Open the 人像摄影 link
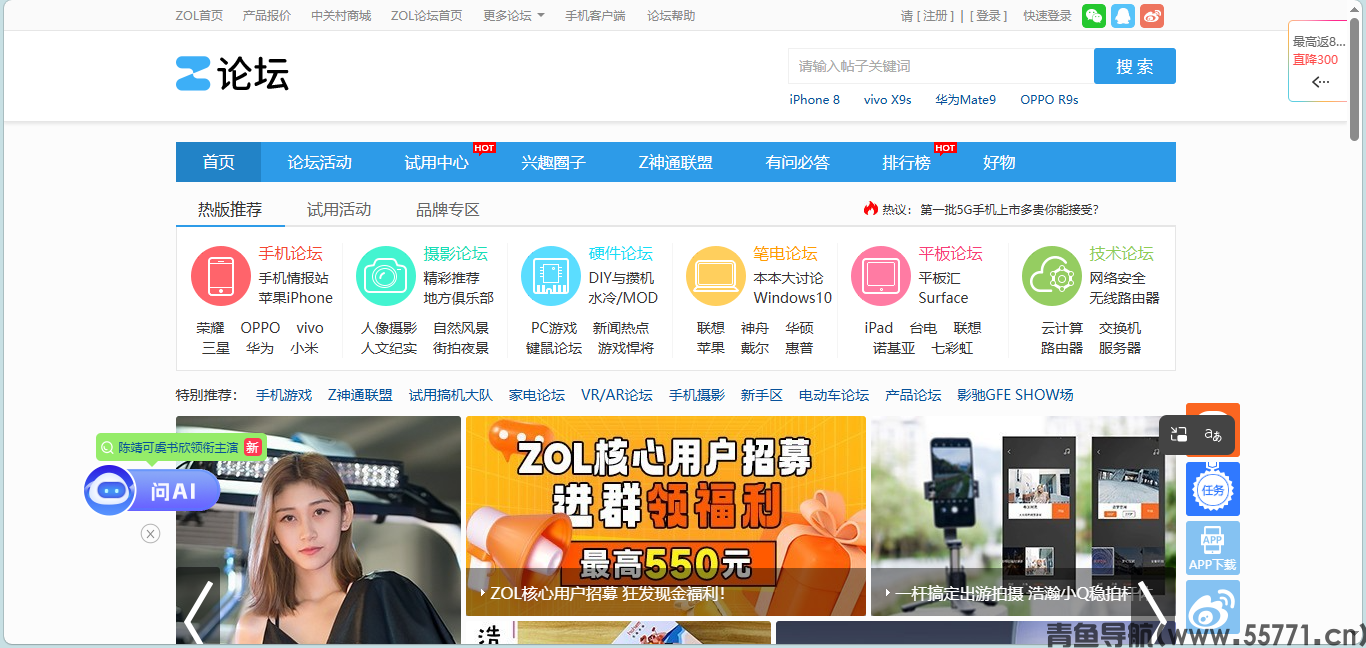Screen dimensions: 1366x648 (x=389, y=328)
